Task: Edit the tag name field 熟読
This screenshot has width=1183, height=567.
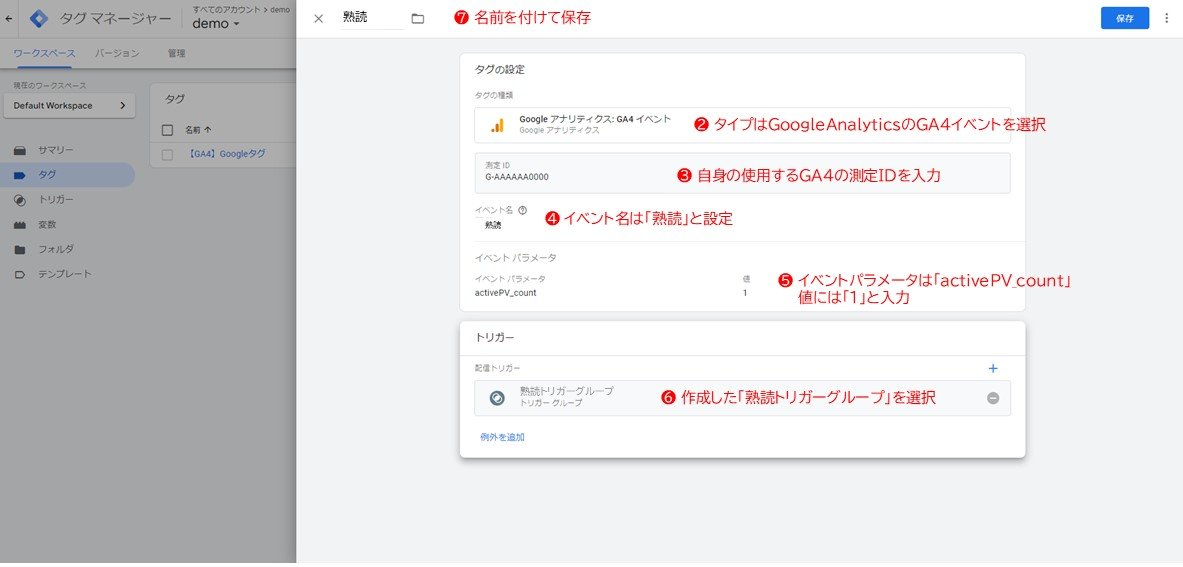Action: pos(372,18)
